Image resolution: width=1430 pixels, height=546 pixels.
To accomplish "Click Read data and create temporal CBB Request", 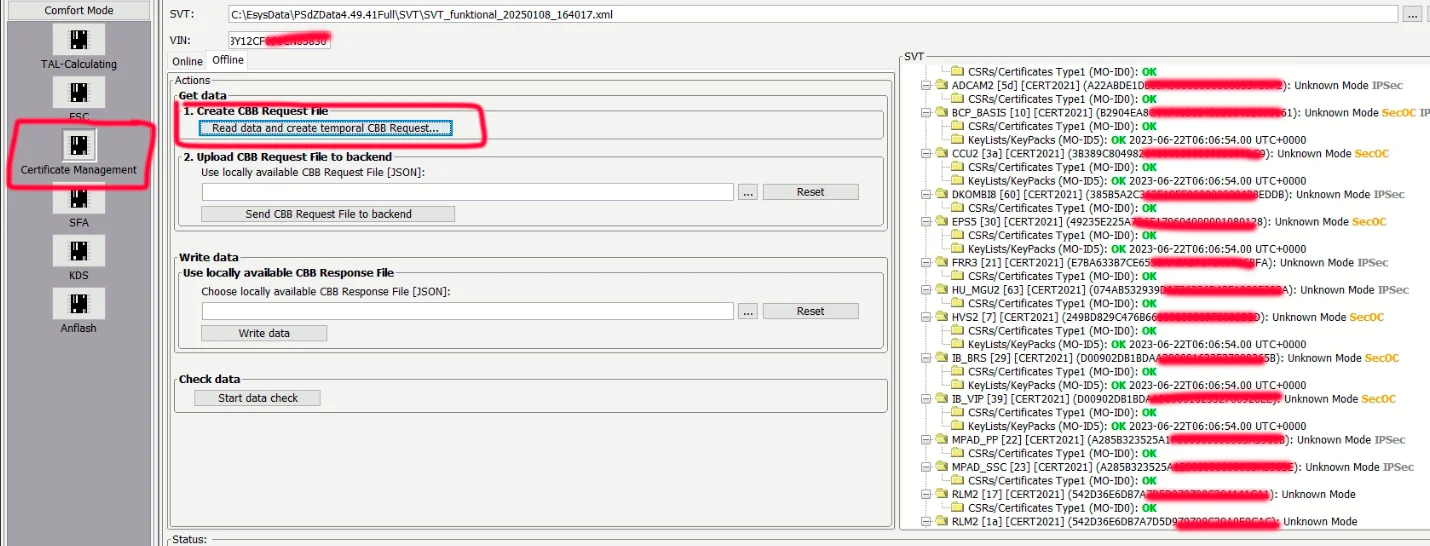I will point(325,128).
